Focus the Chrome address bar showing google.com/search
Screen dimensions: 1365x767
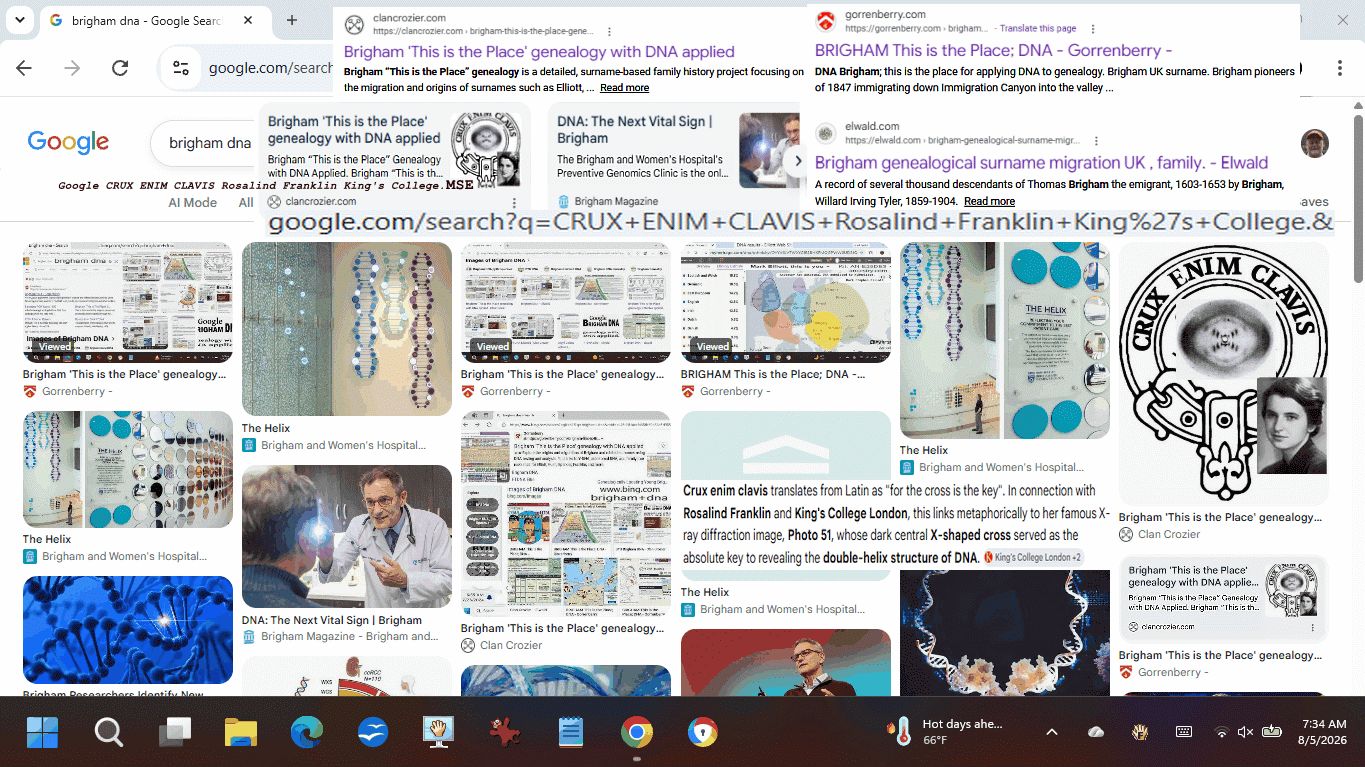click(x=270, y=68)
